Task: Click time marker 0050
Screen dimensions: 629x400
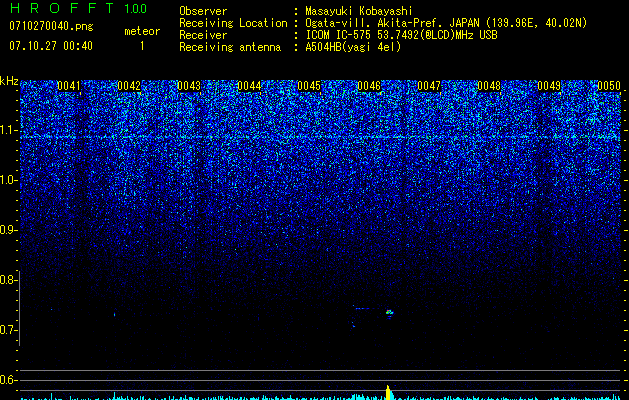Action: point(609,86)
